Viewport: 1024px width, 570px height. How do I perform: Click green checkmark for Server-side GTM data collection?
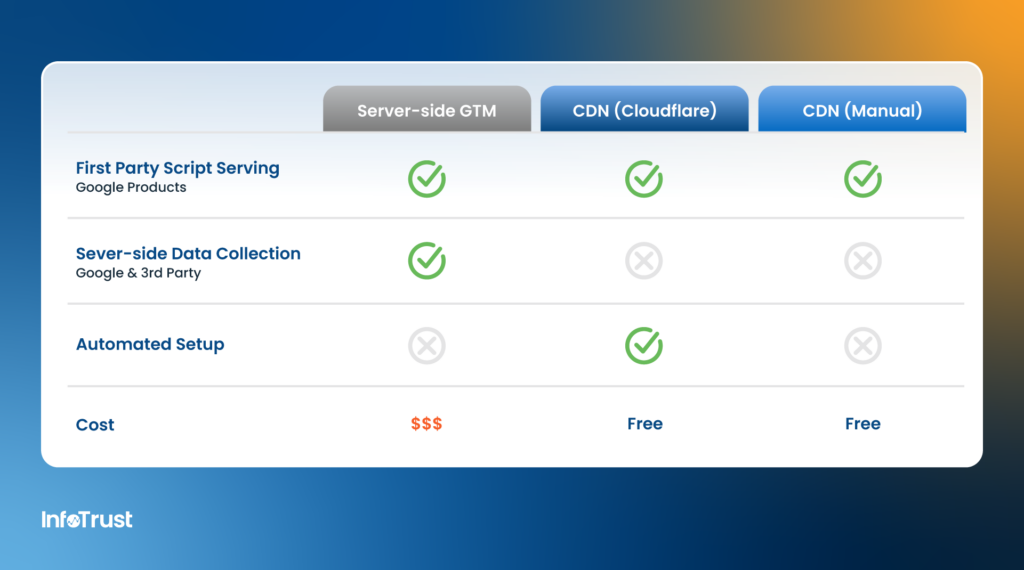point(427,261)
